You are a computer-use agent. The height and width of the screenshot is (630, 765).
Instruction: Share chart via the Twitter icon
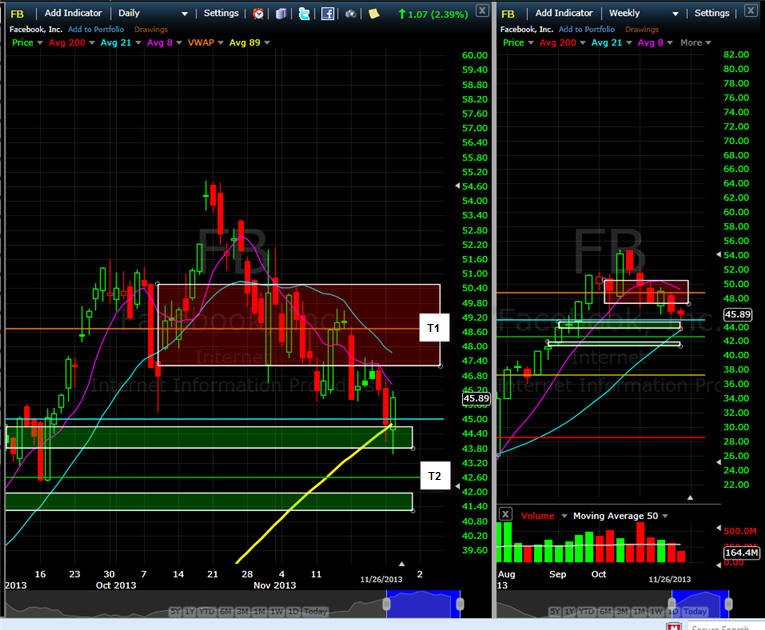(x=304, y=14)
